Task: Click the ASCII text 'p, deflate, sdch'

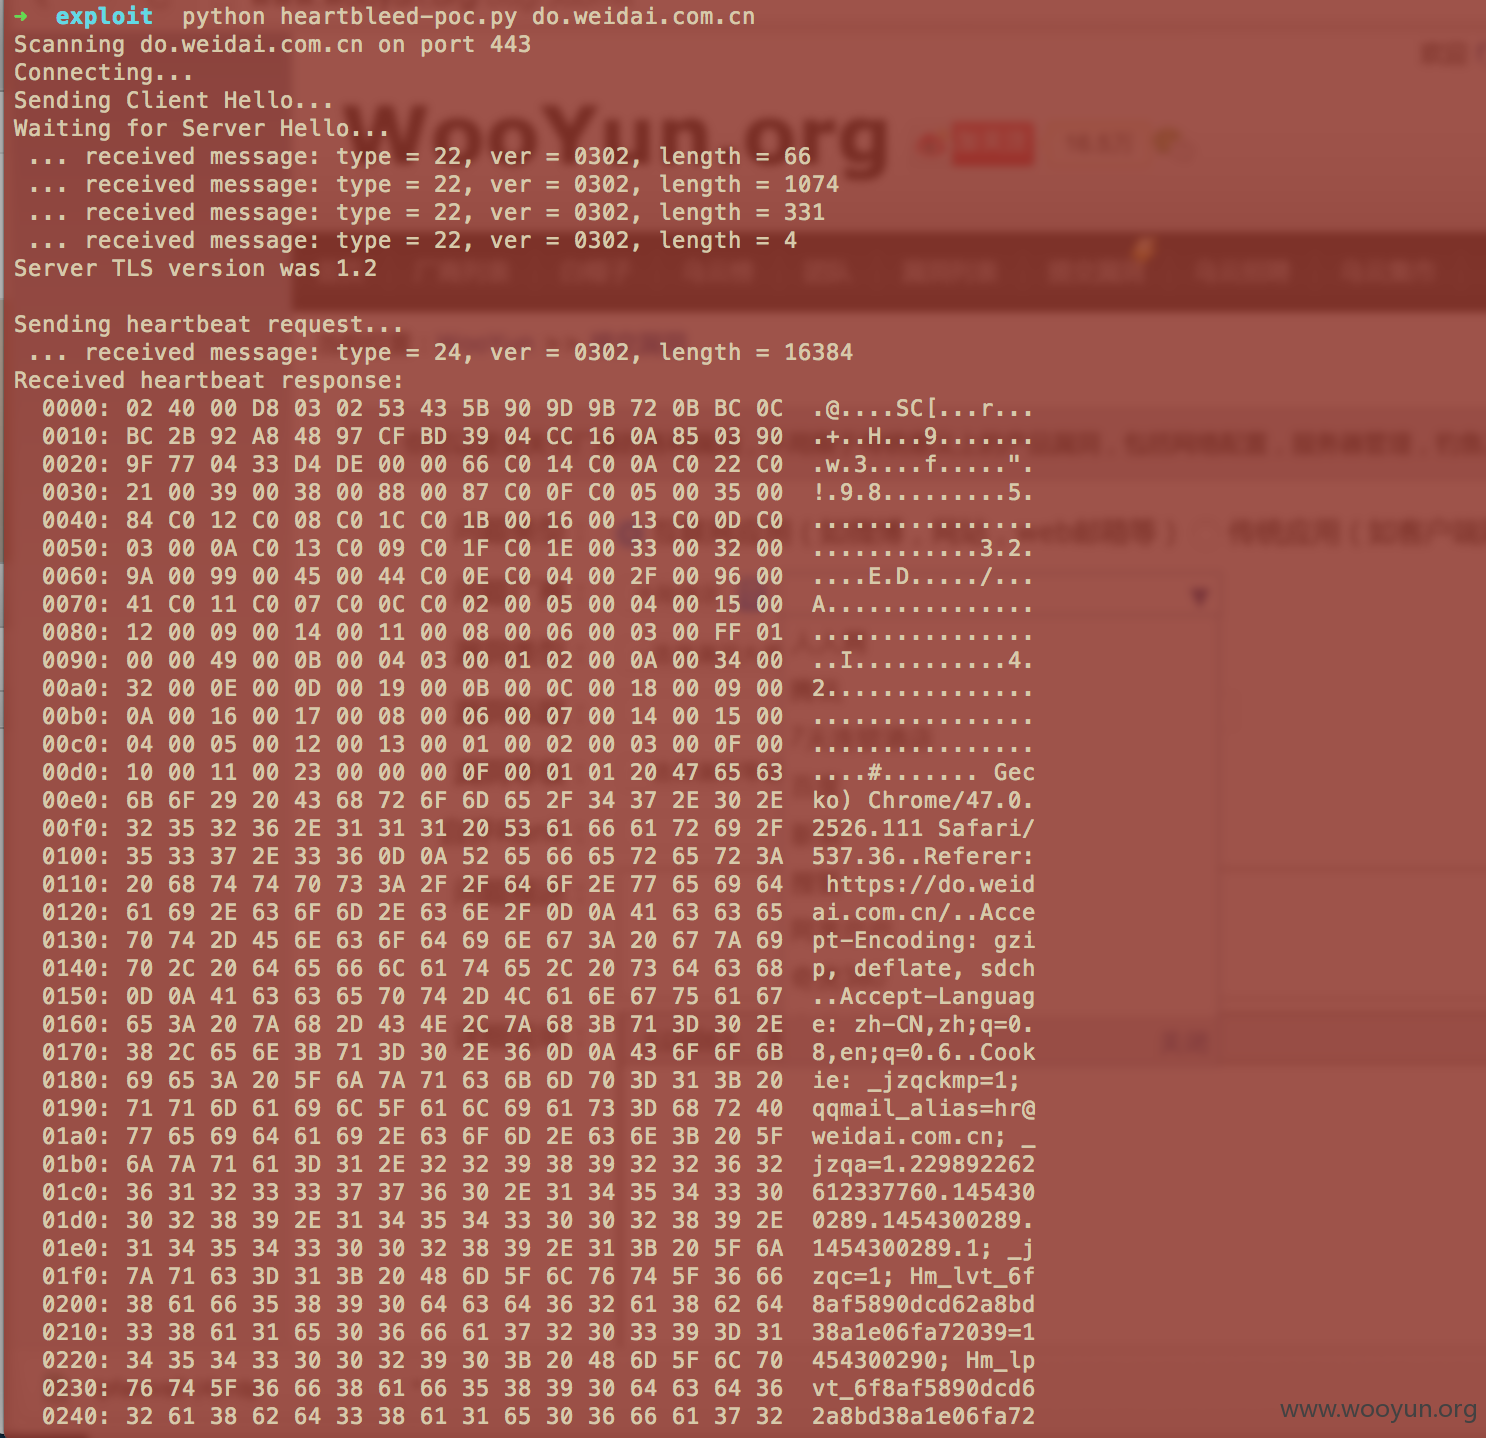Action: (923, 968)
